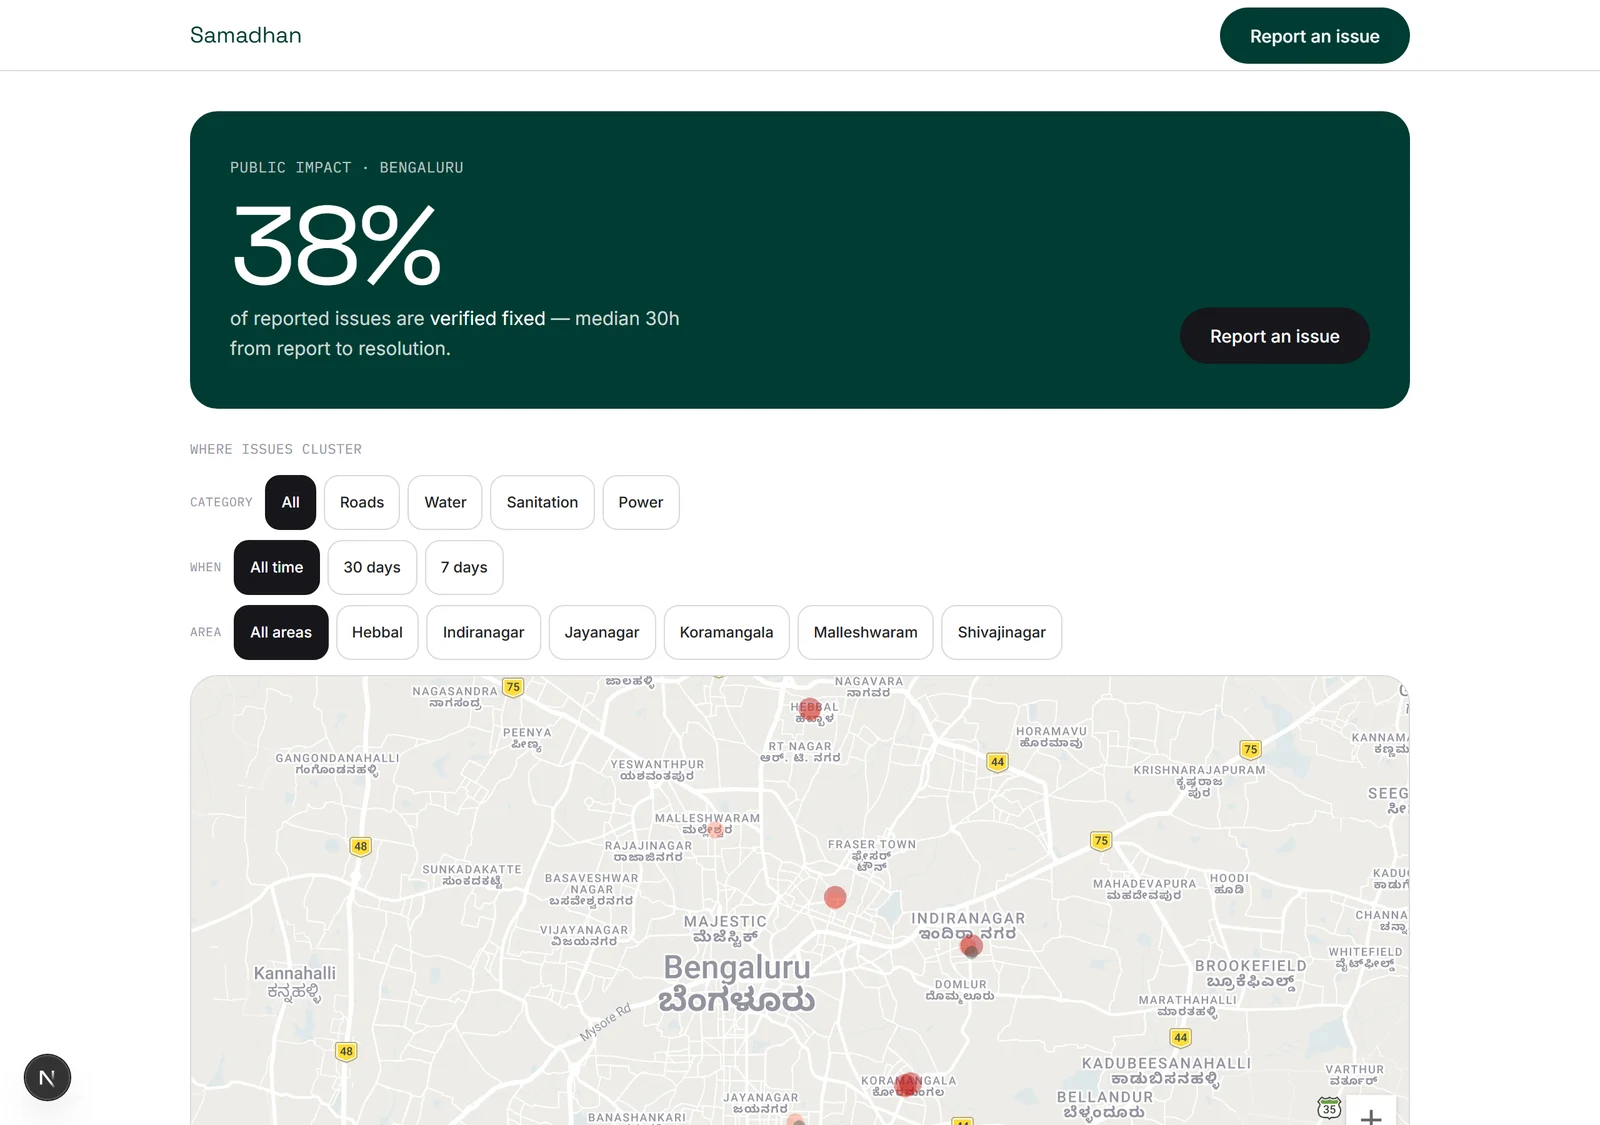Screen dimensions: 1600x1125
Task: Select the All category filter
Action: click(x=290, y=502)
